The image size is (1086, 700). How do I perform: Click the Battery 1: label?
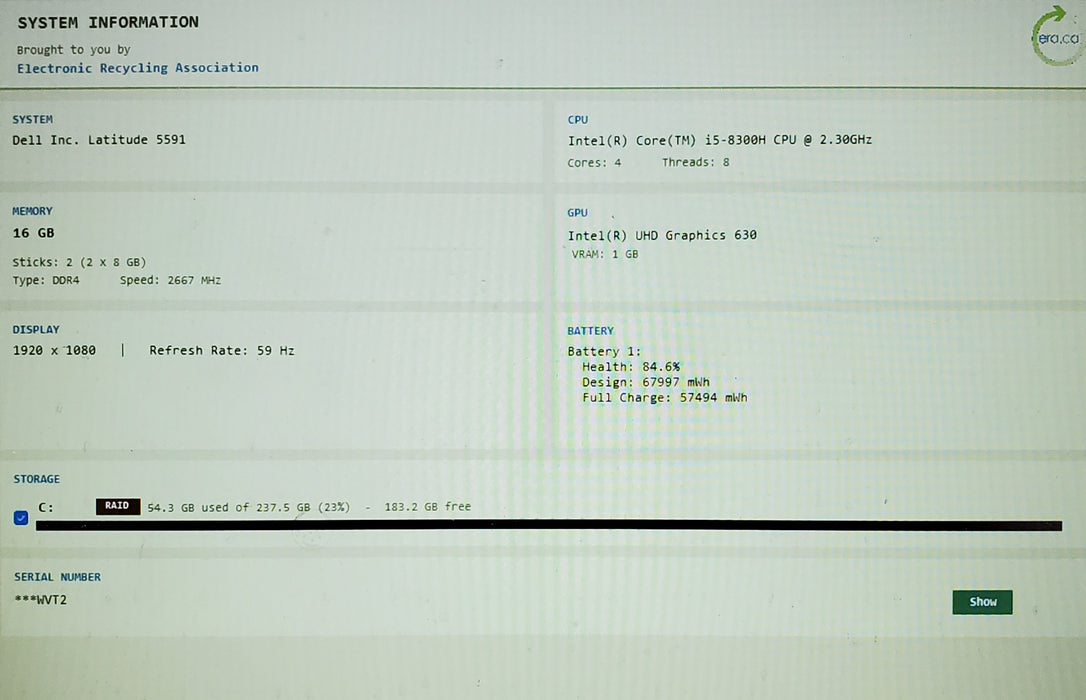pyautogui.click(x=604, y=352)
